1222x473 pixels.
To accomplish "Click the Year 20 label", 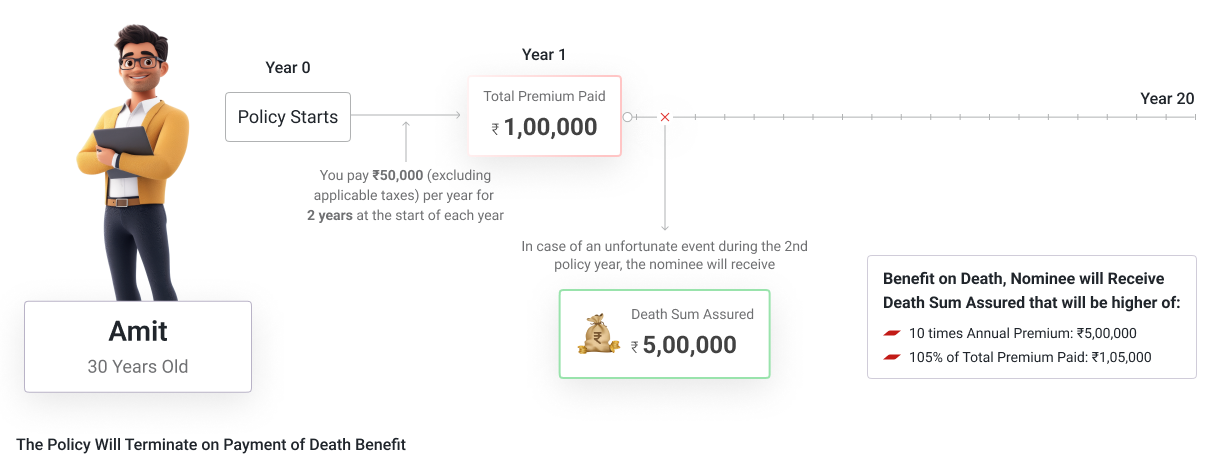I will point(1167,98).
